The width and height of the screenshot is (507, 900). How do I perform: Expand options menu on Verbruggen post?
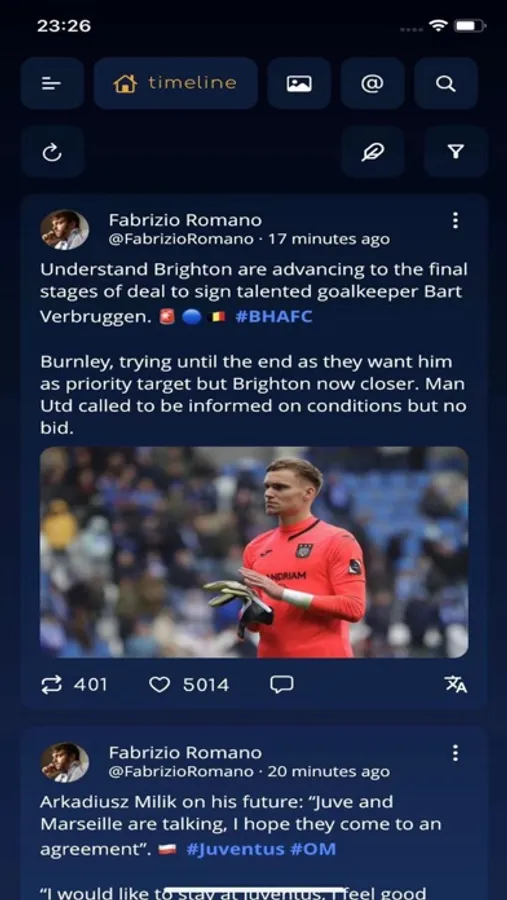point(455,220)
